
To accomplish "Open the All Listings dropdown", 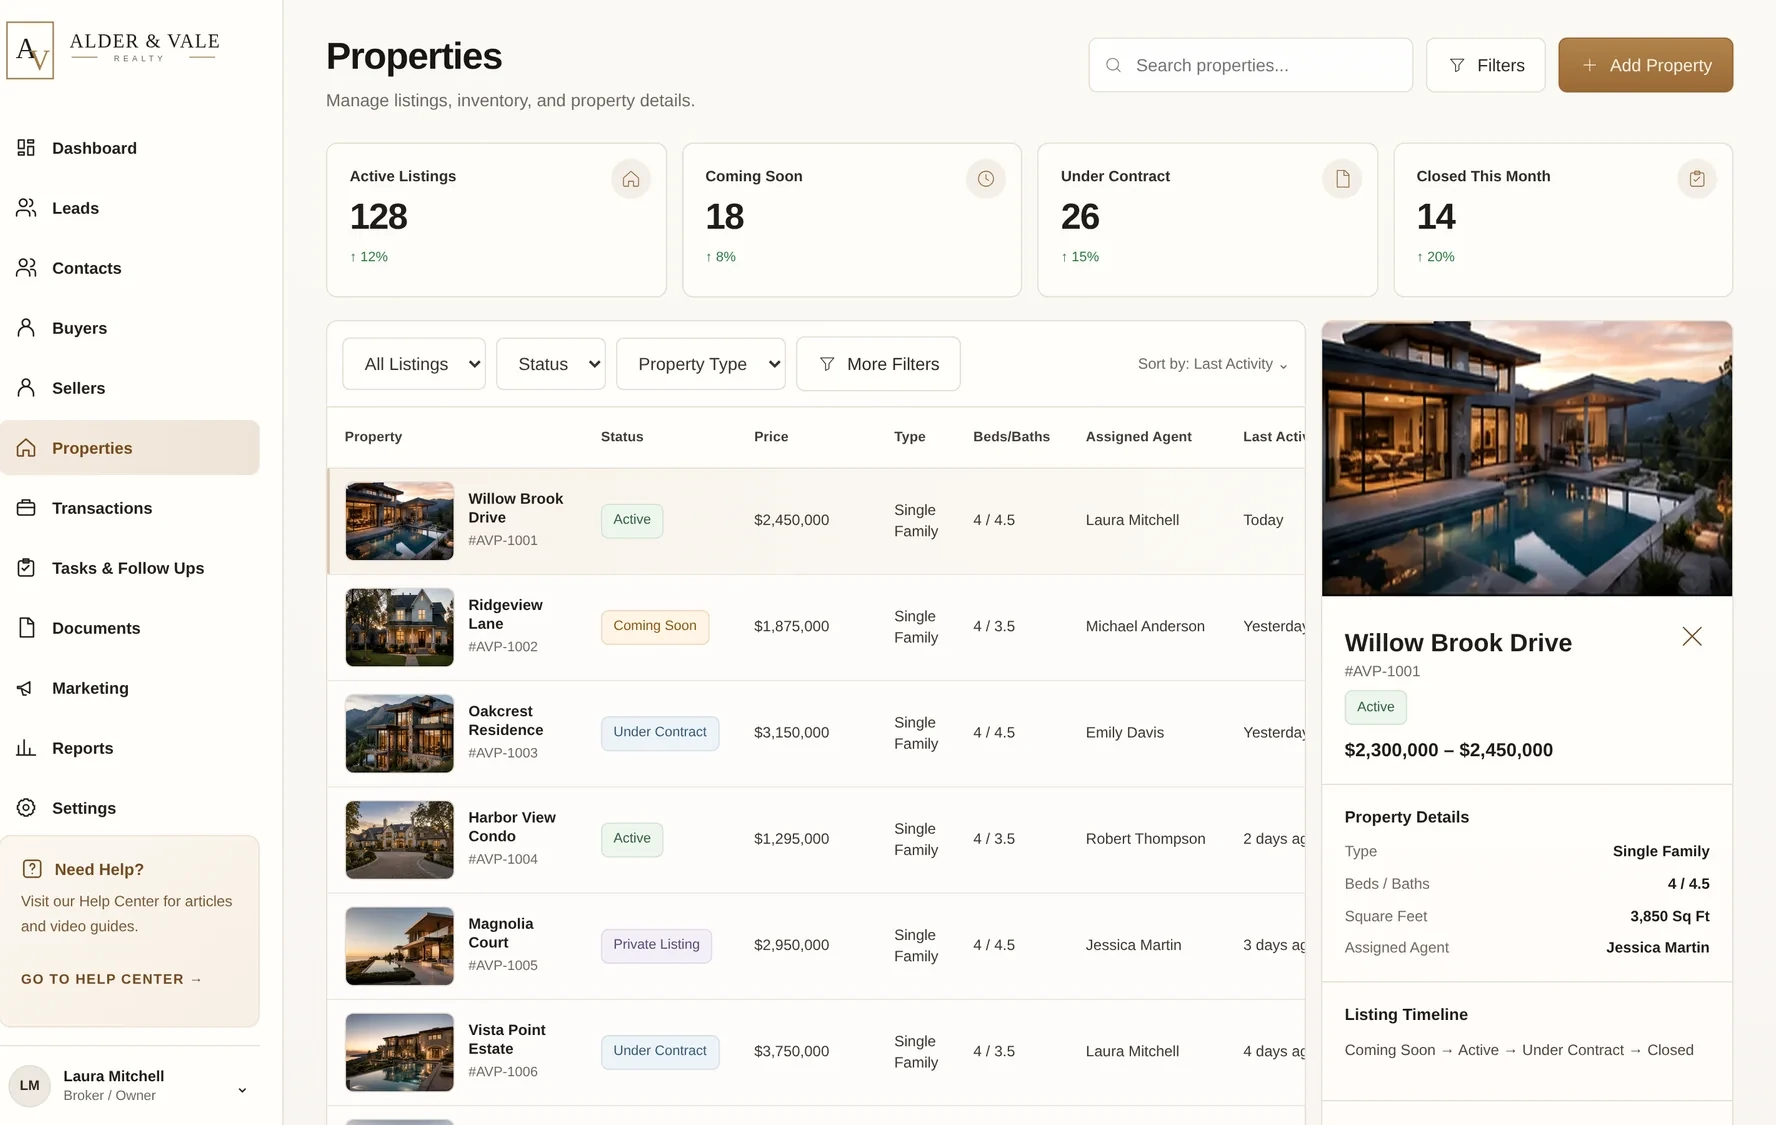I will click(x=414, y=364).
